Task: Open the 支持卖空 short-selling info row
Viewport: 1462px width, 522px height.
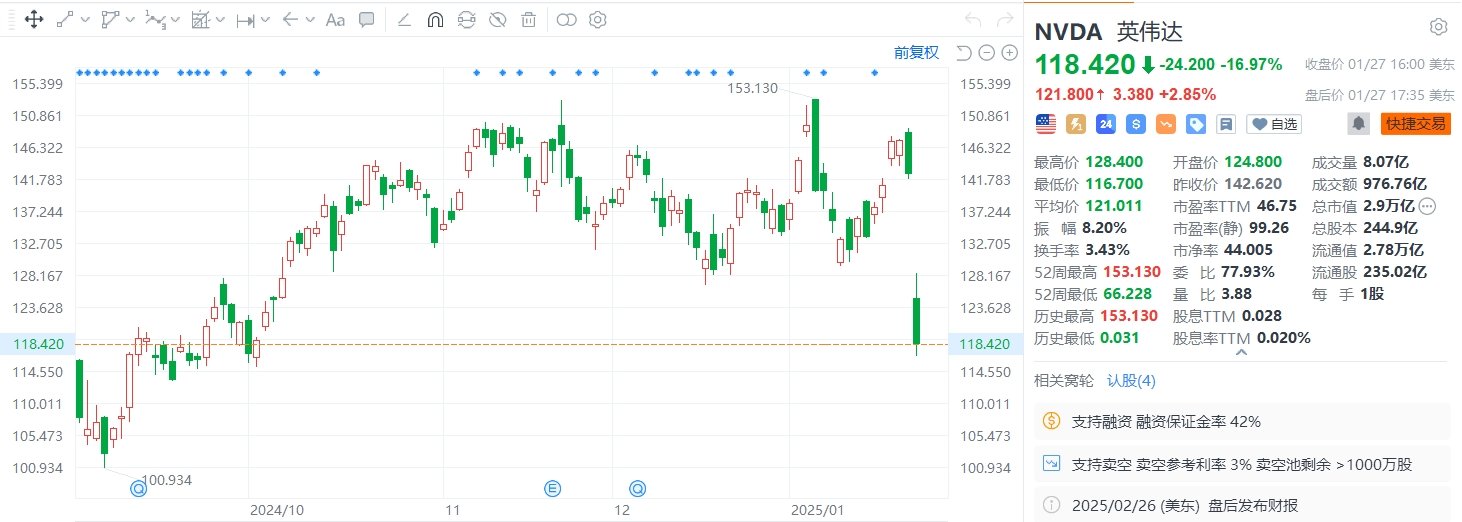Action: tap(1242, 464)
